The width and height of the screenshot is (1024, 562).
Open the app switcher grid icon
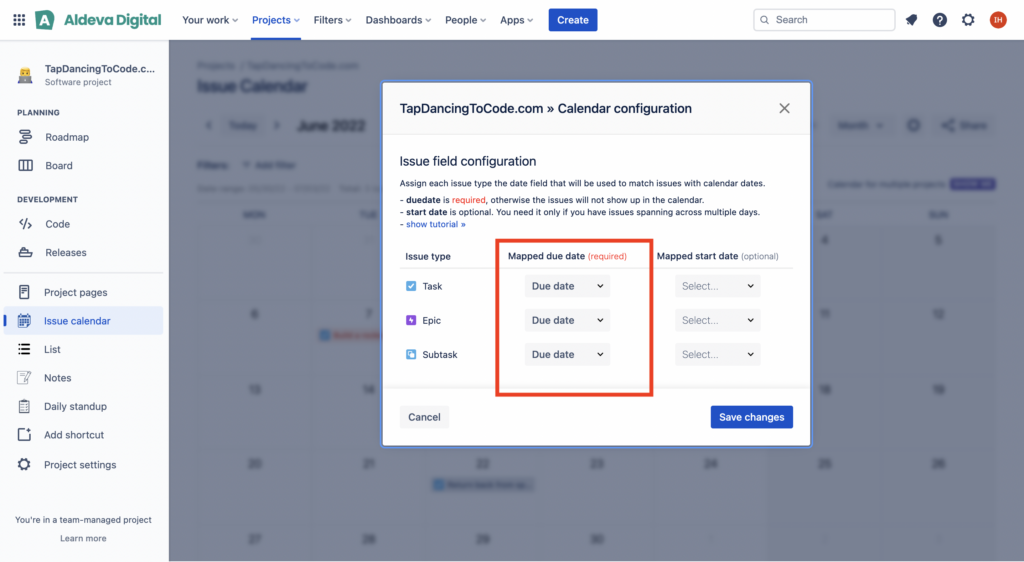coord(19,20)
